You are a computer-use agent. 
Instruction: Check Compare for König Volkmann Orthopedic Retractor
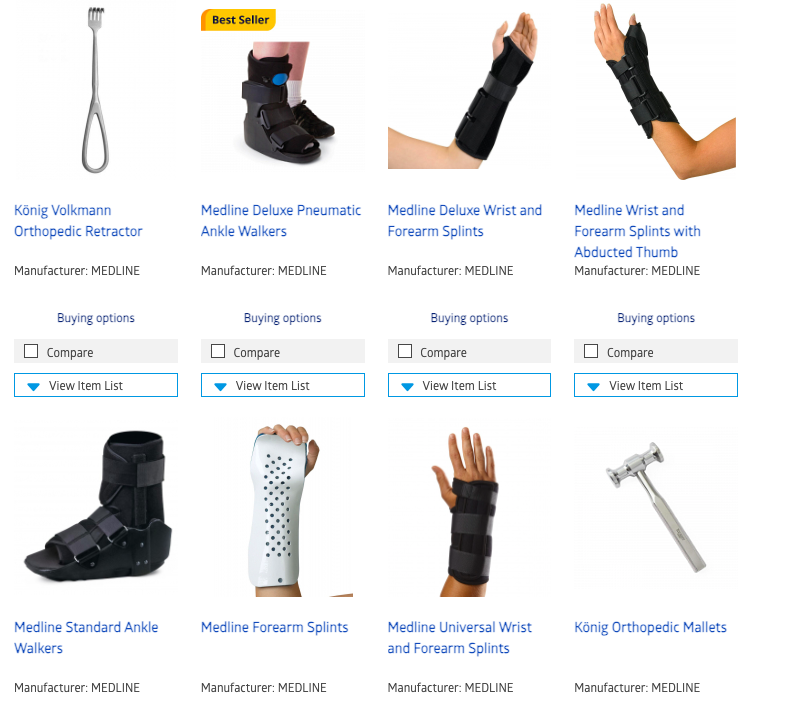click(31, 351)
